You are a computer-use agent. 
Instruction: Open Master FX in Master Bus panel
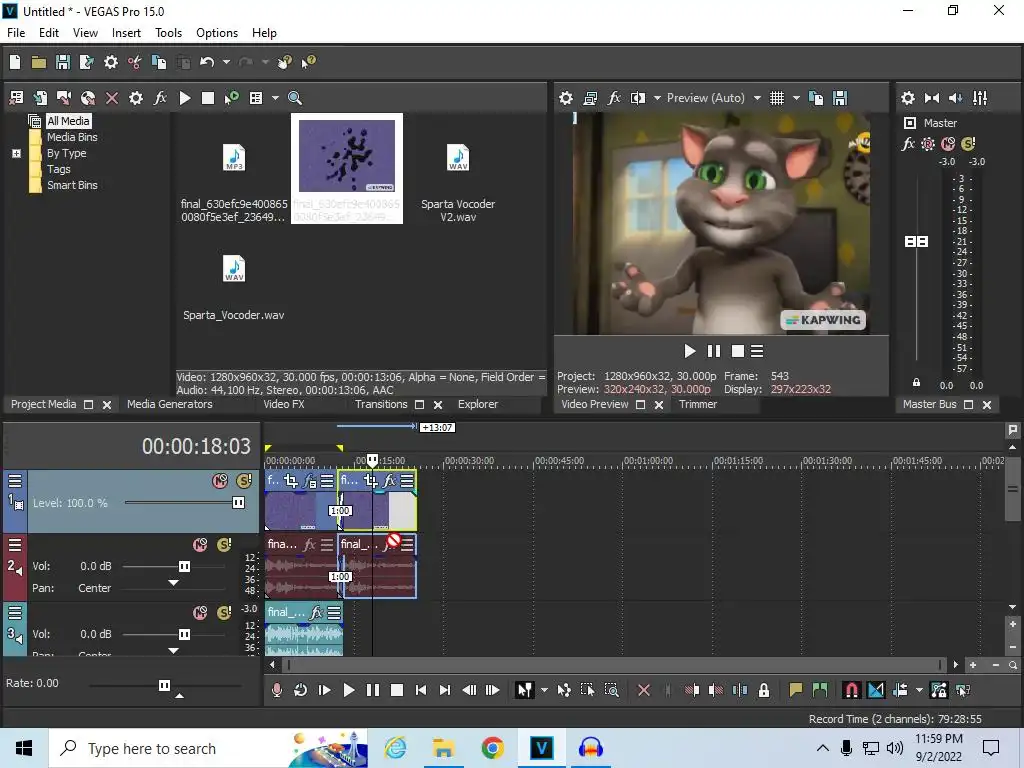pyautogui.click(x=908, y=144)
